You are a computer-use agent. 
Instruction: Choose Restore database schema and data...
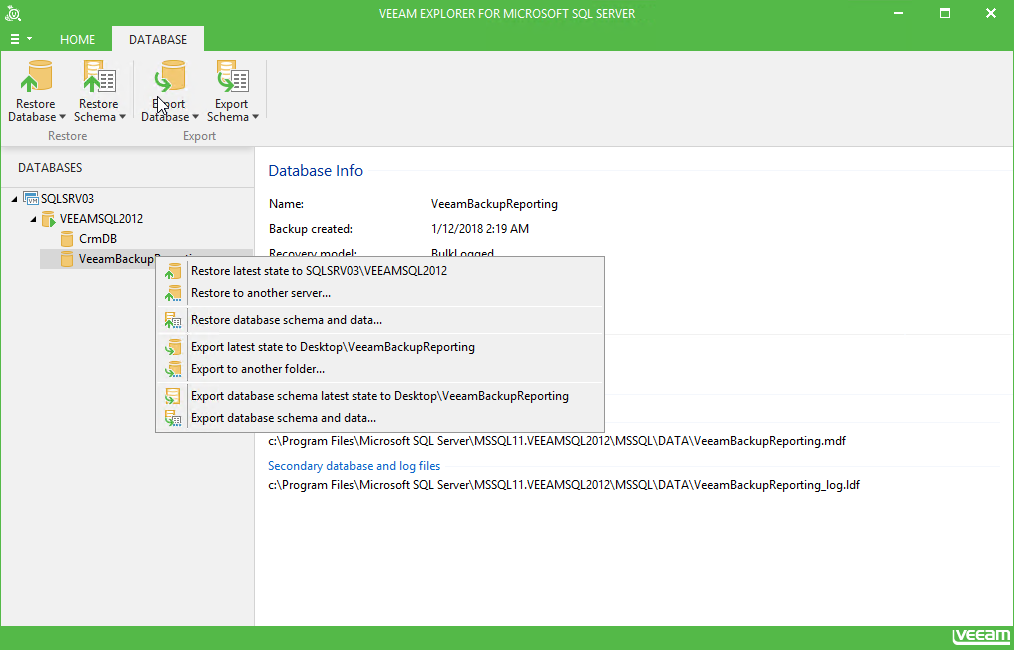pos(380,320)
